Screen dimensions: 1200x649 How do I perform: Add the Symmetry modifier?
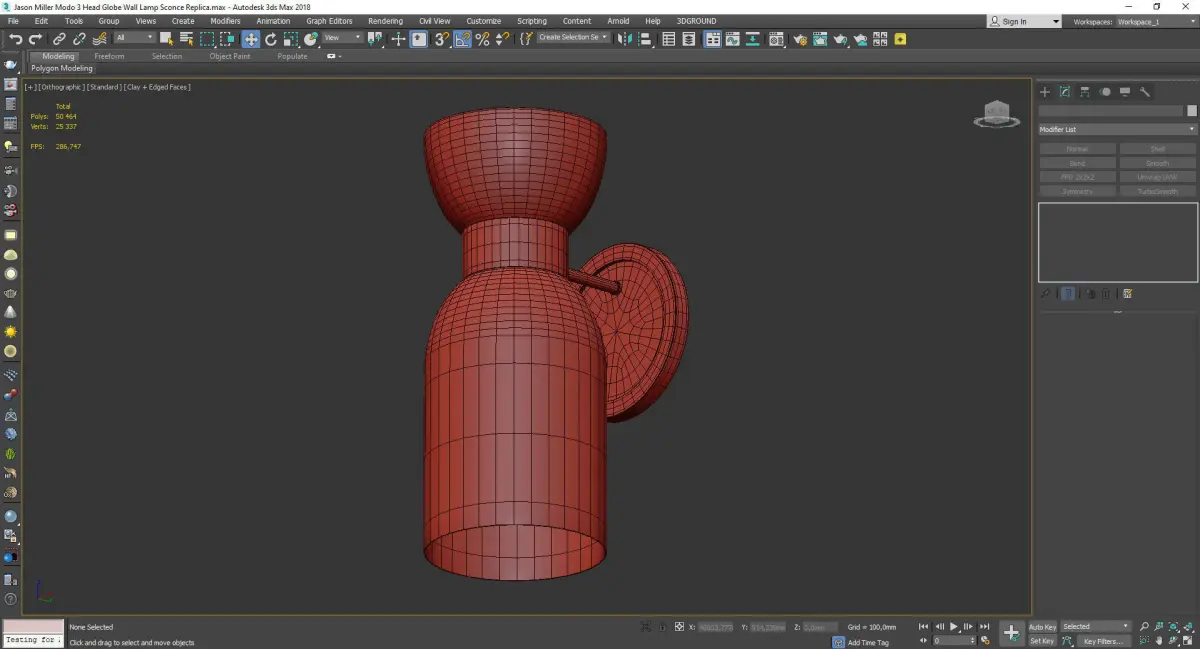point(1077,191)
